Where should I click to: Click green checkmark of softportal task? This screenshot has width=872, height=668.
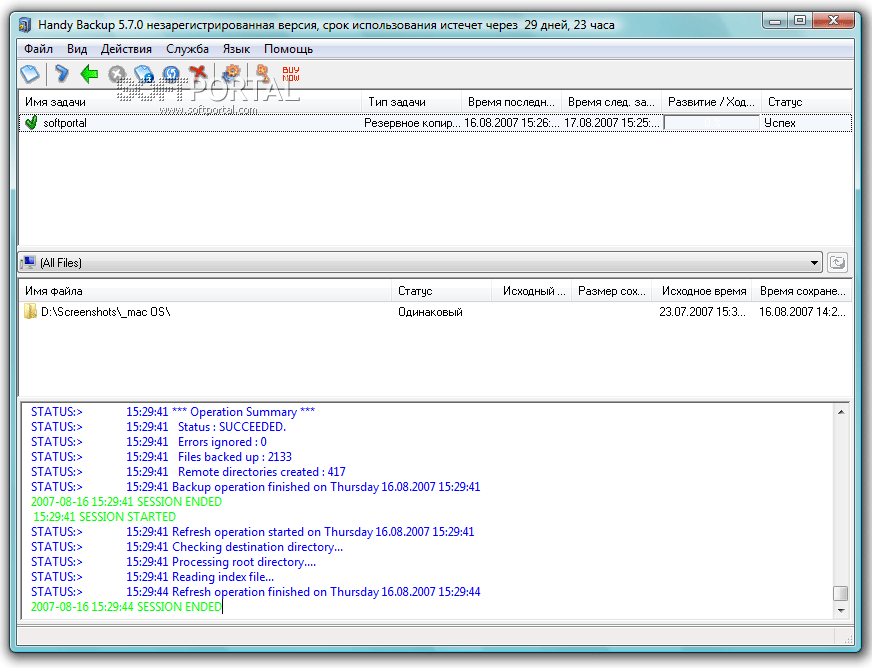(x=31, y=122)
